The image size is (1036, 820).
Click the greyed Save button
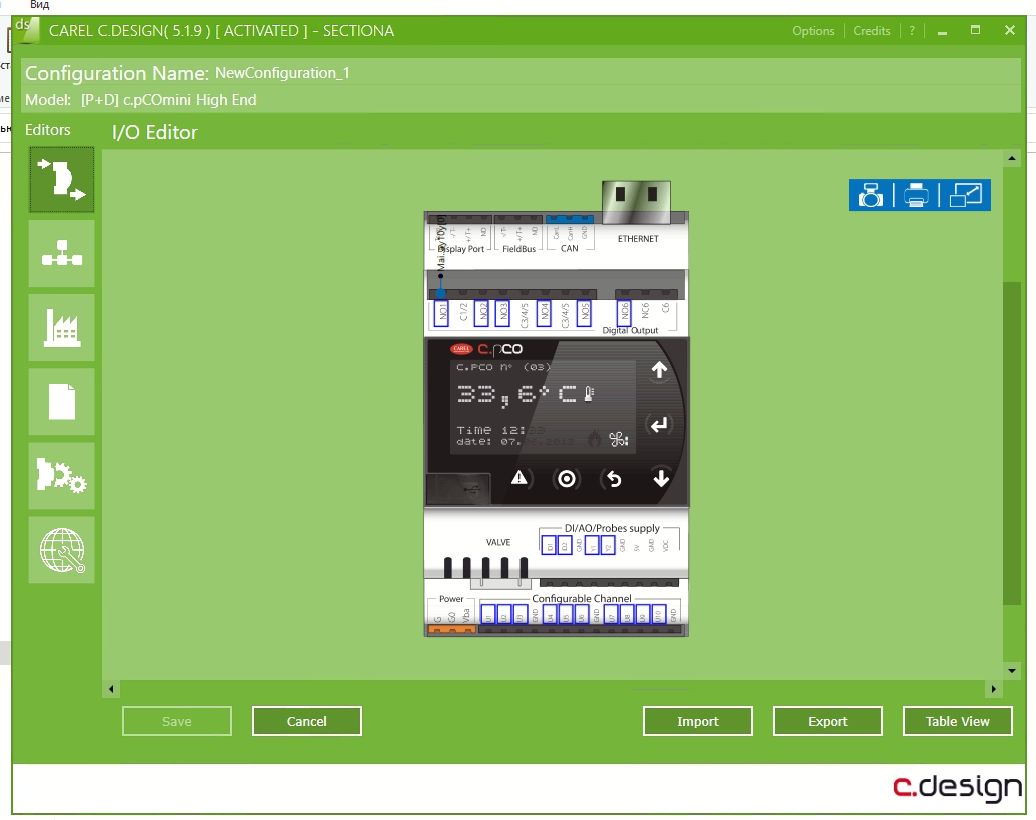(x=176, y=721)
